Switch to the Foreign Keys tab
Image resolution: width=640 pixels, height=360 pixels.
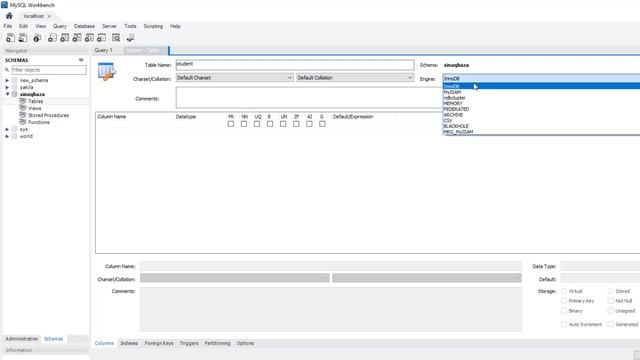click(159, 343)
